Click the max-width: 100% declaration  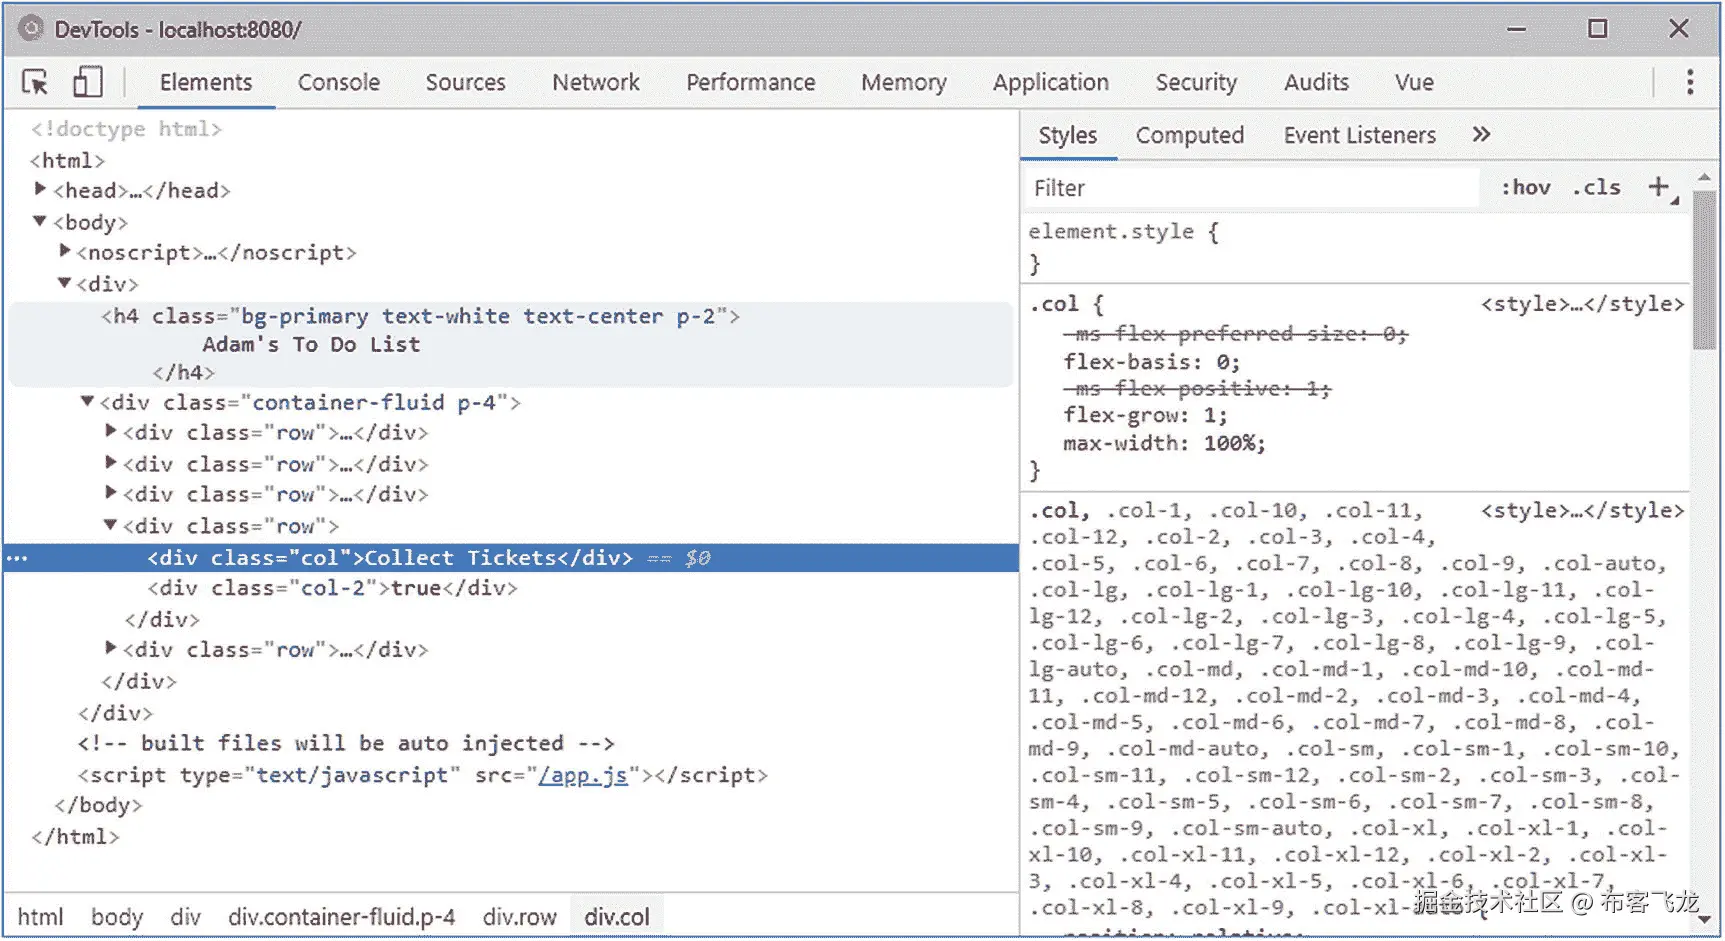tap(1164, 443)
